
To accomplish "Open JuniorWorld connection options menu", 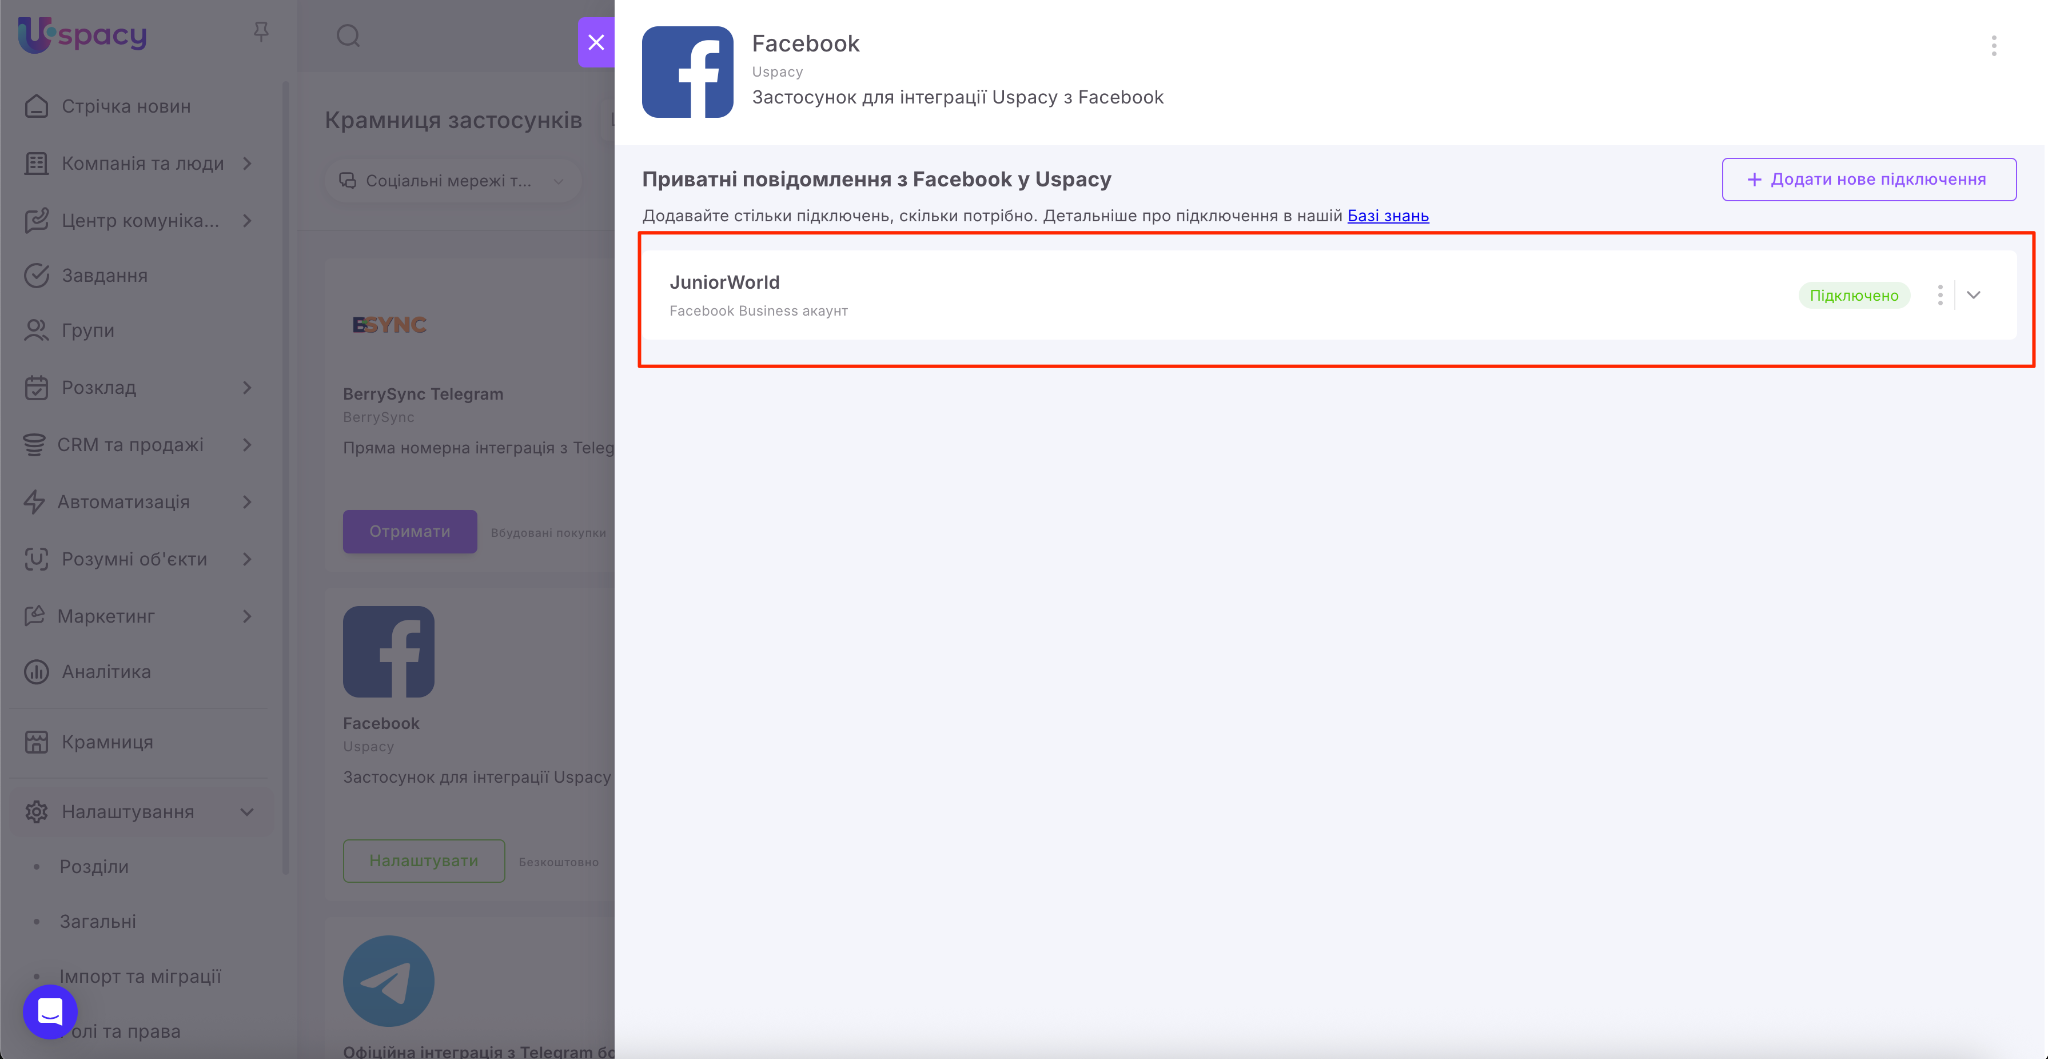I will click(1939, 295).
